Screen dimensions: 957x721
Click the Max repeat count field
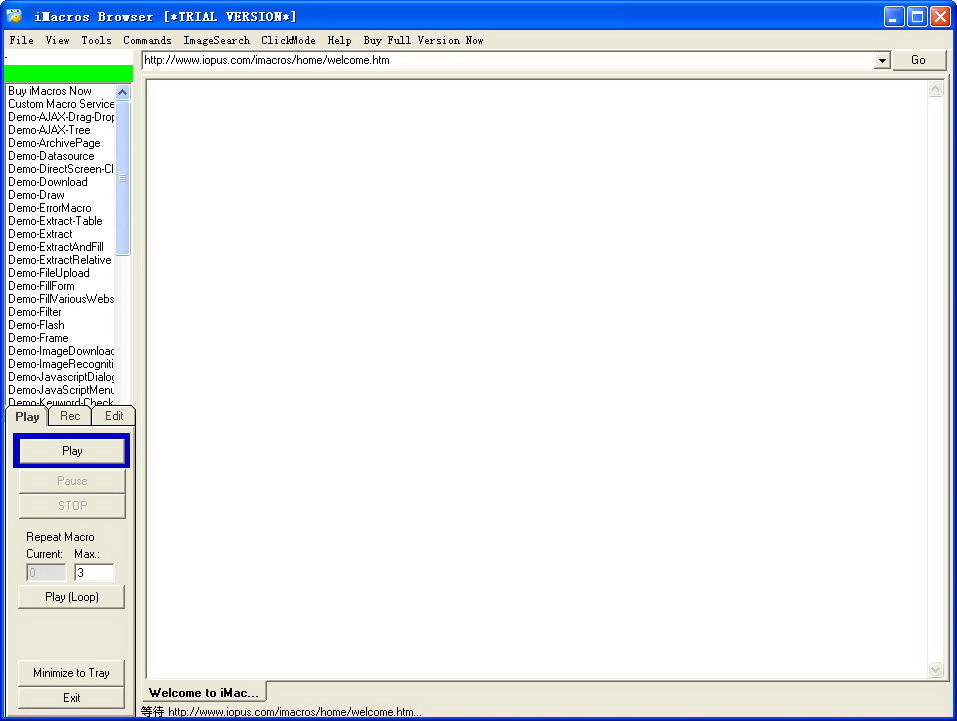point(94,573)
